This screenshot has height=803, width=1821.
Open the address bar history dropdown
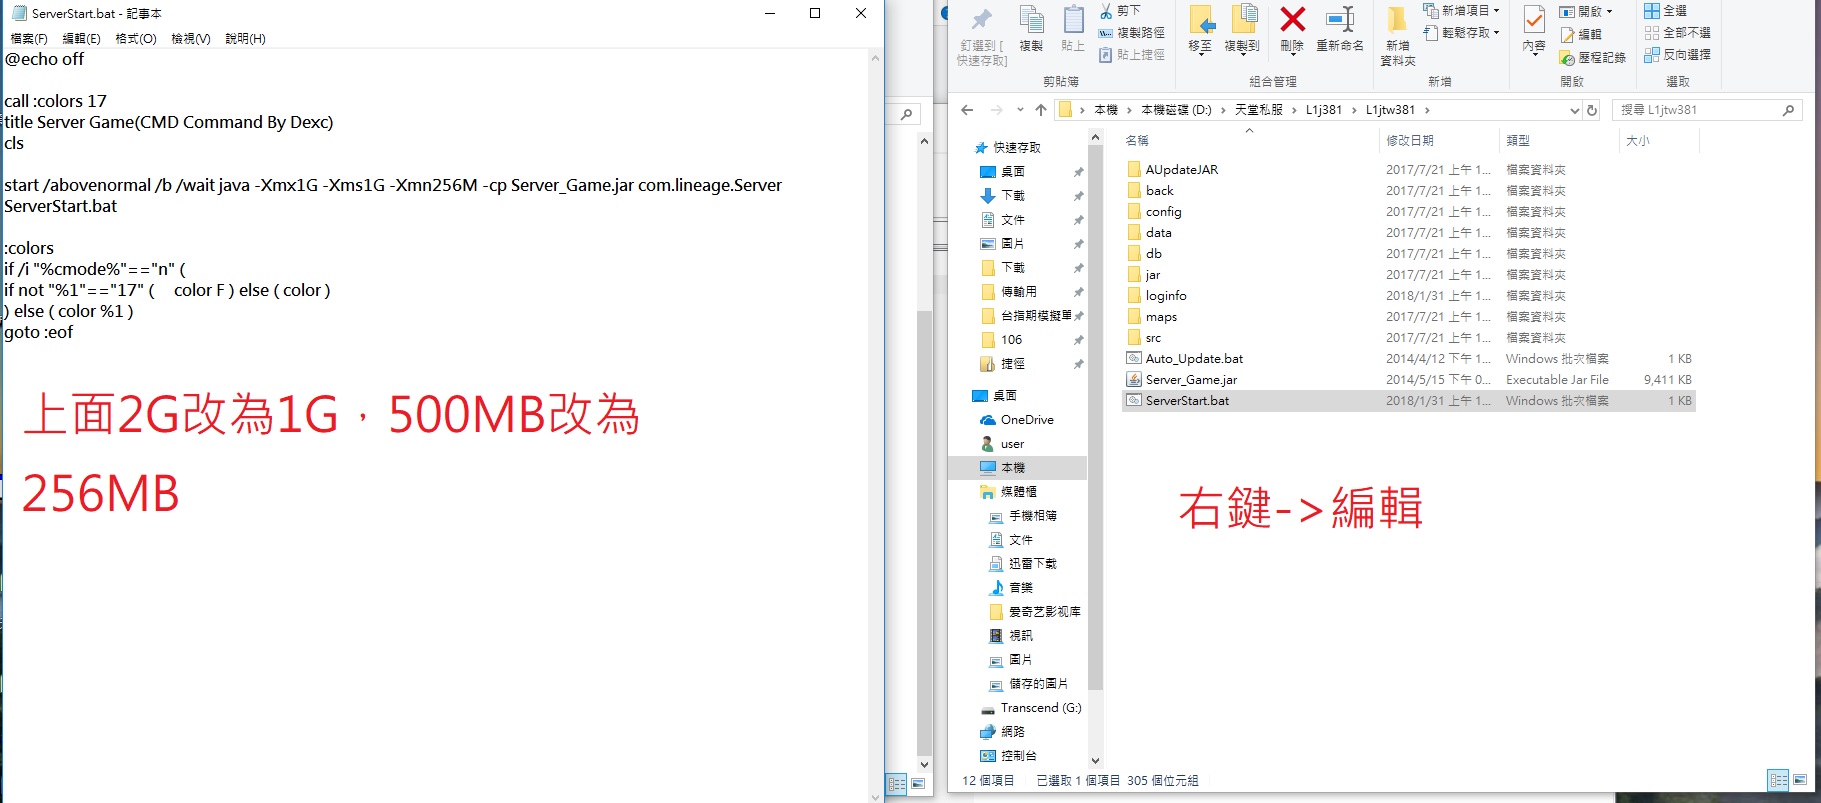coord(1574,110)
